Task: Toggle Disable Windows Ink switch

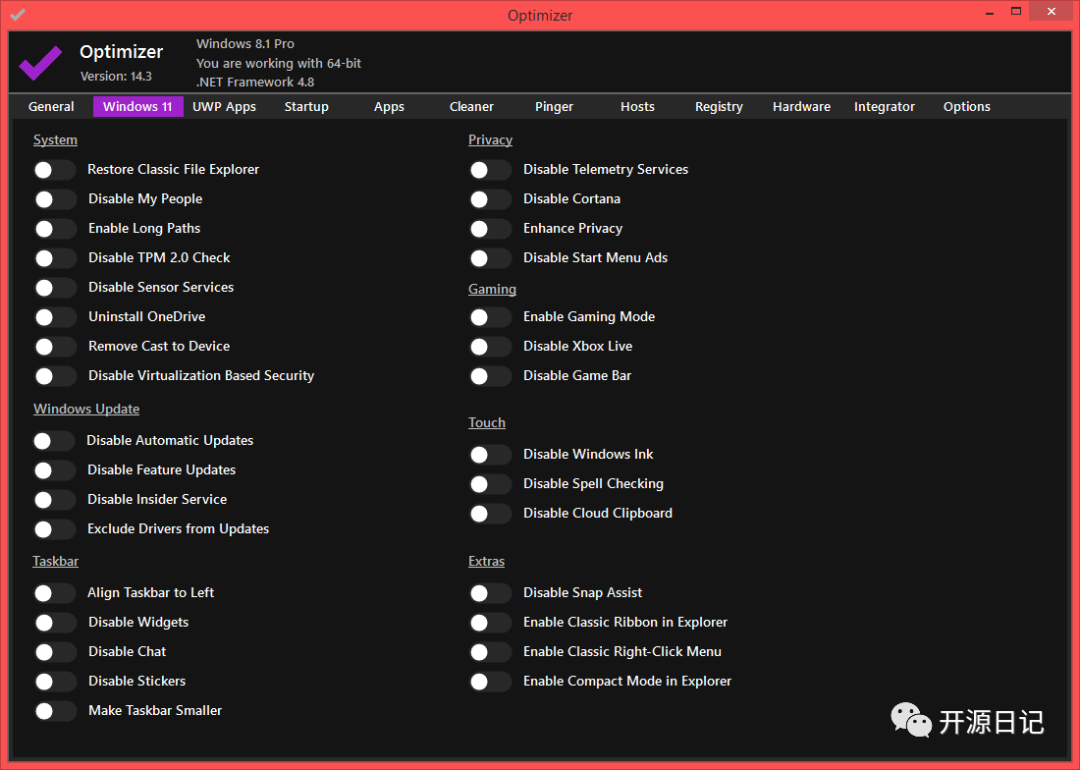Action: tap(490, 455)
